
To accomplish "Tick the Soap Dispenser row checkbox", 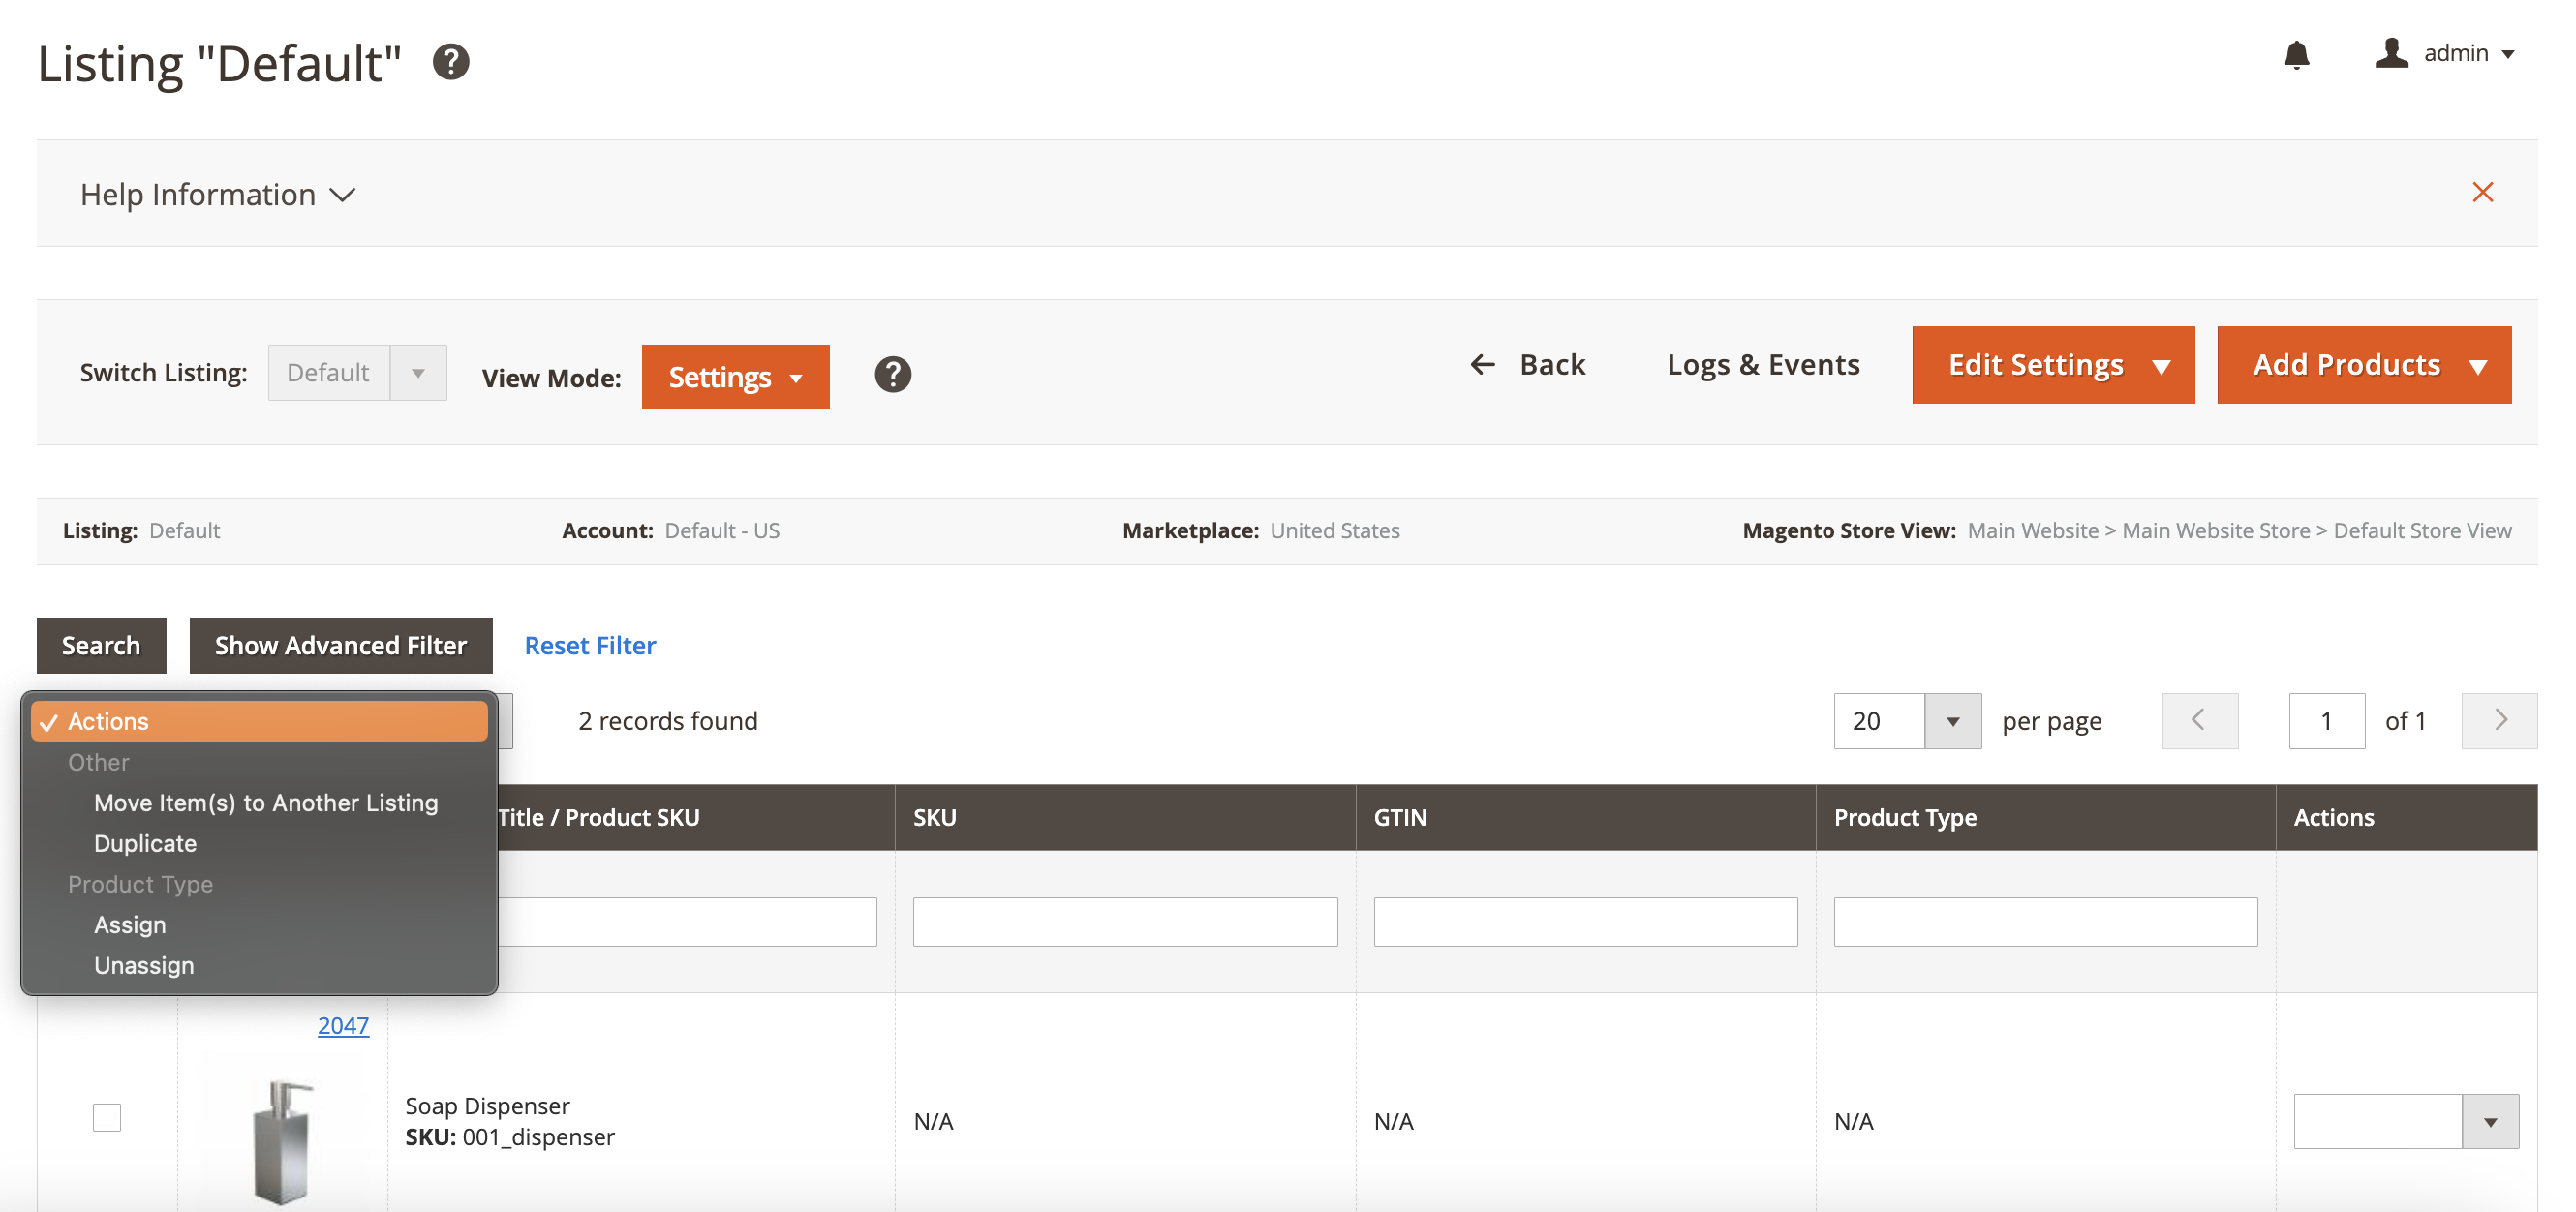I will [x=107, y=1117].
